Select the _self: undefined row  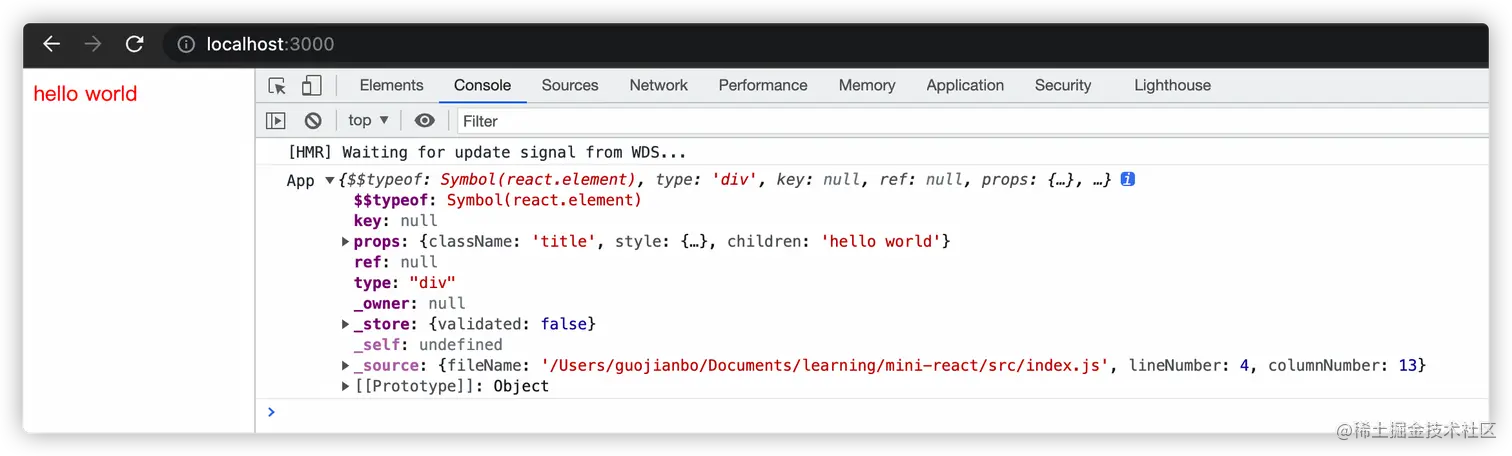point(428,344)
